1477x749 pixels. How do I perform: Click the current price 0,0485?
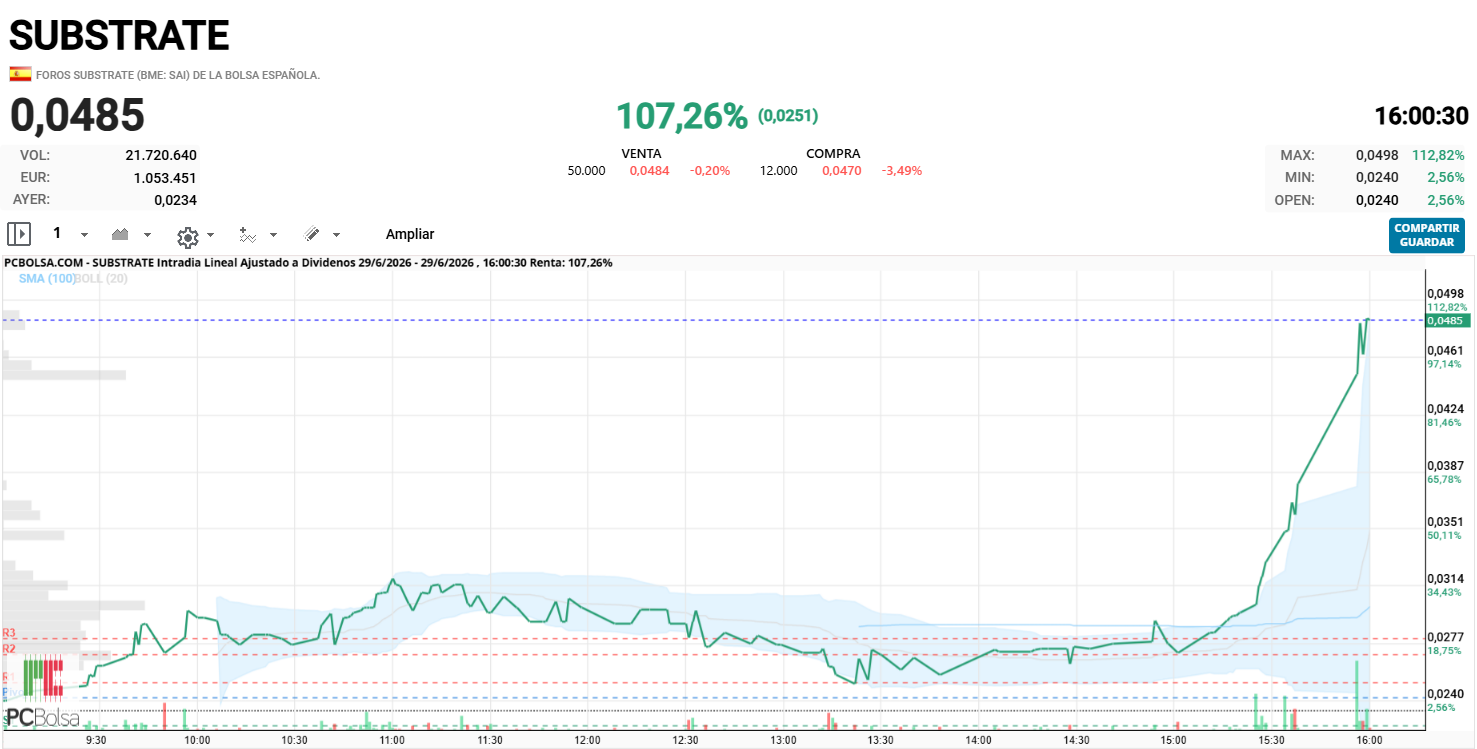(78, 115)
